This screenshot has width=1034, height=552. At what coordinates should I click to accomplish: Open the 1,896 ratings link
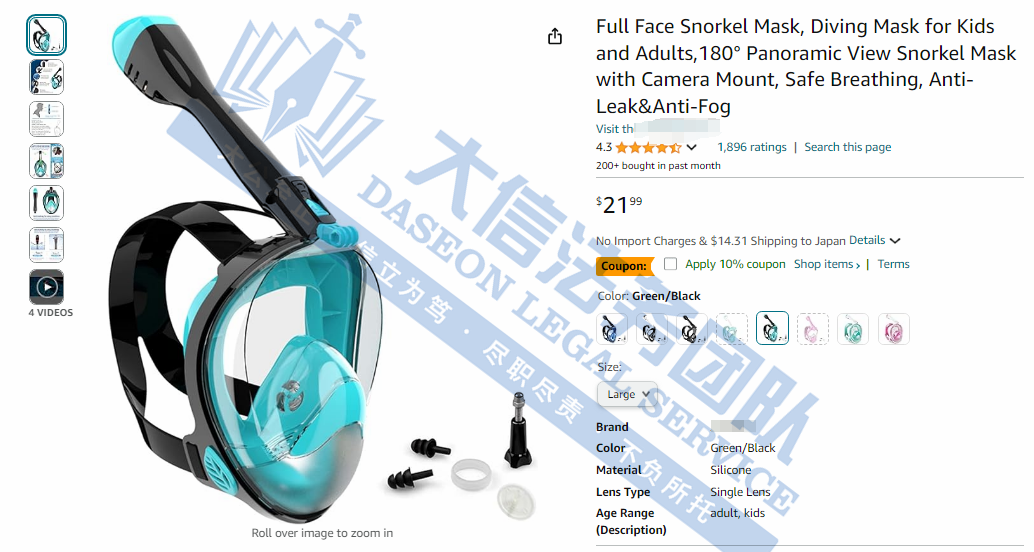(752, 147)
